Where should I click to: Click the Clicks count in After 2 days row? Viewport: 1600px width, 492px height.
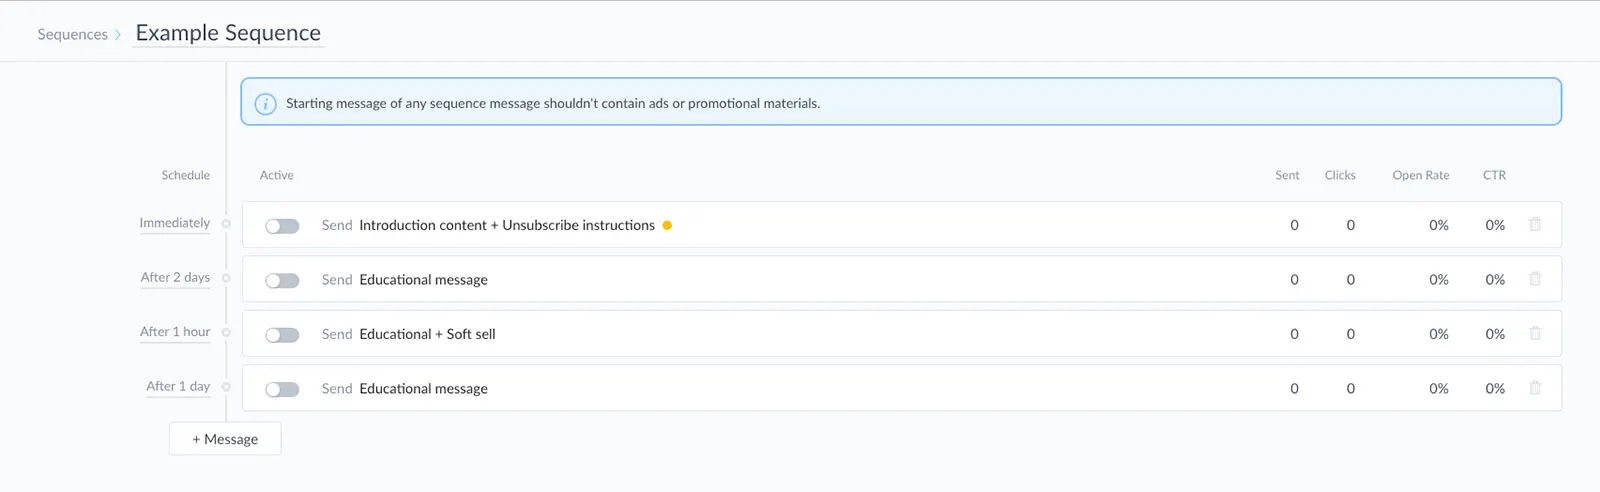coord(1350,280)
